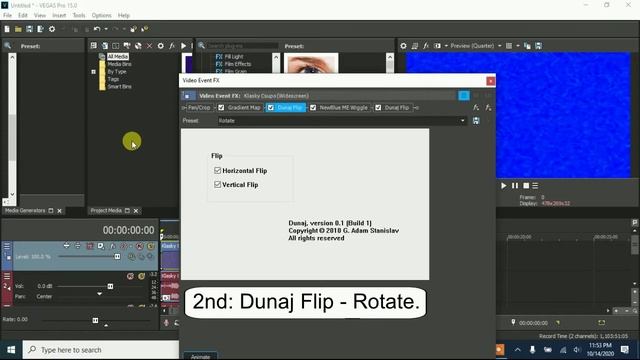Select NewBlue ME Wiggle in chain
The width and height of the screenshot is (640, 360).
[x=343, y=108]
